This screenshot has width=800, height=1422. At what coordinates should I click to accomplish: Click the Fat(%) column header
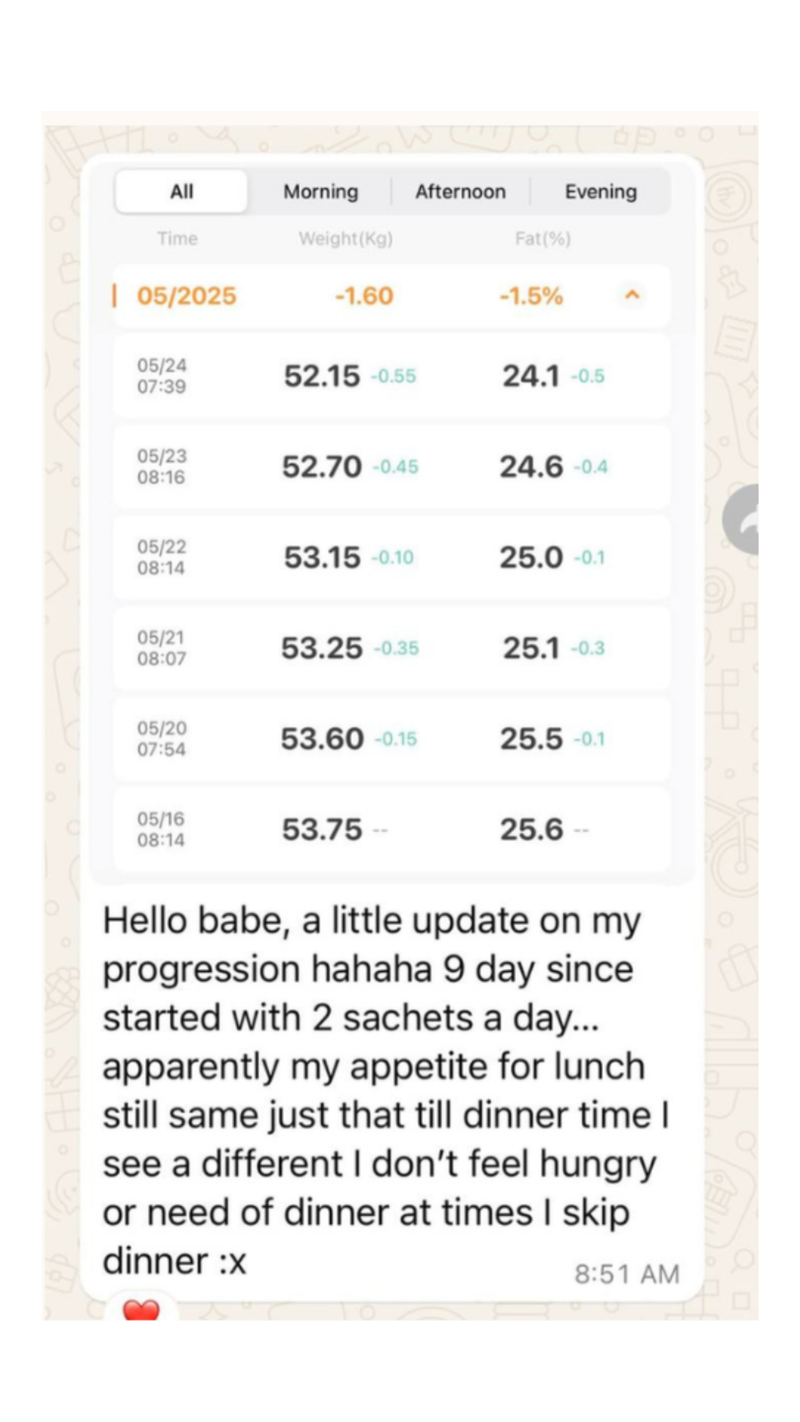click(543, 239)
